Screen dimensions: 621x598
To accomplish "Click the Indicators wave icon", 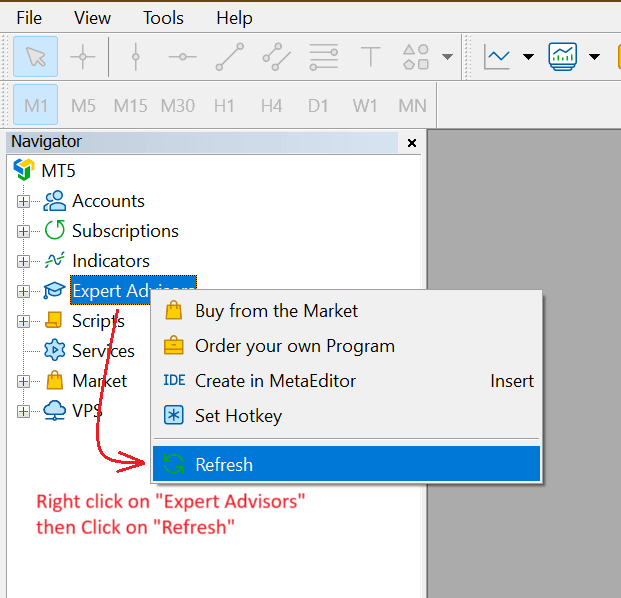I will (54, 260).
